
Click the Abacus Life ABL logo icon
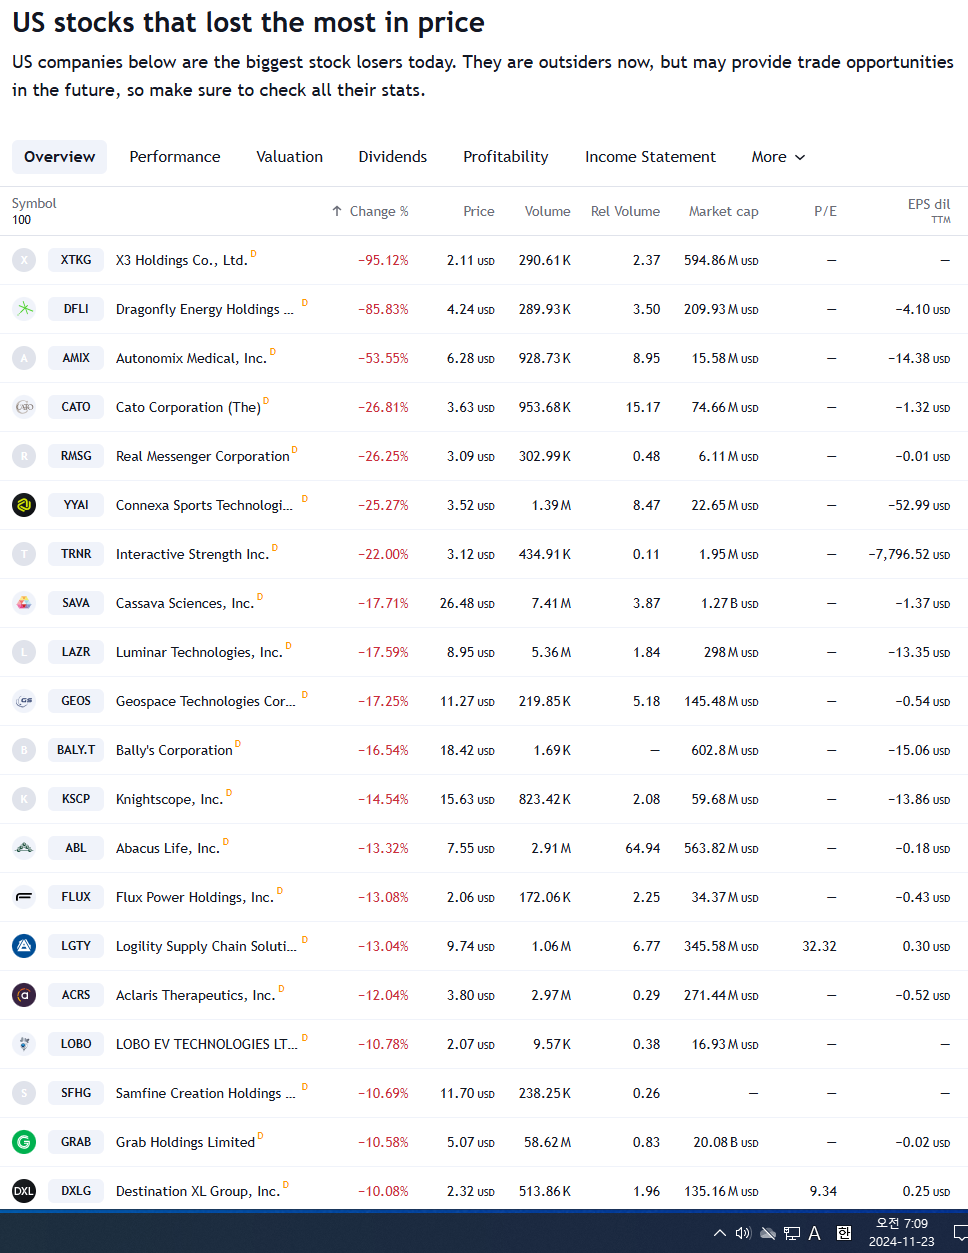click(x=24, y=848)
